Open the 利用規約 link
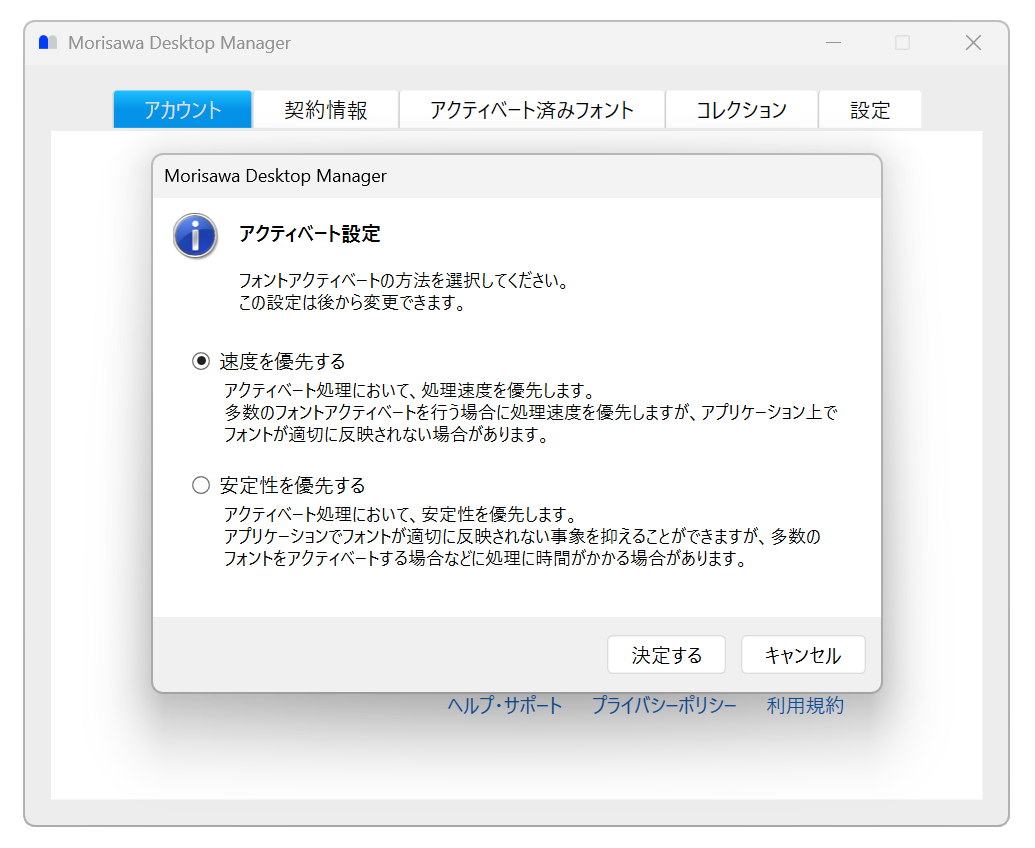 pos(805,705)
